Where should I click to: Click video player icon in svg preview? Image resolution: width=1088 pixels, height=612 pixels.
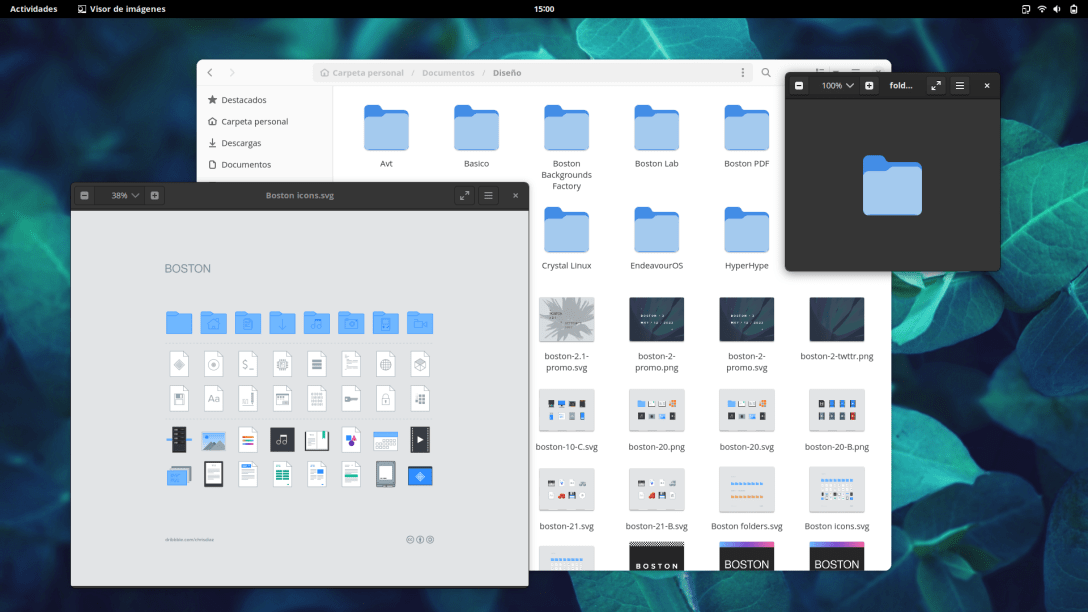tap(420, 439)
